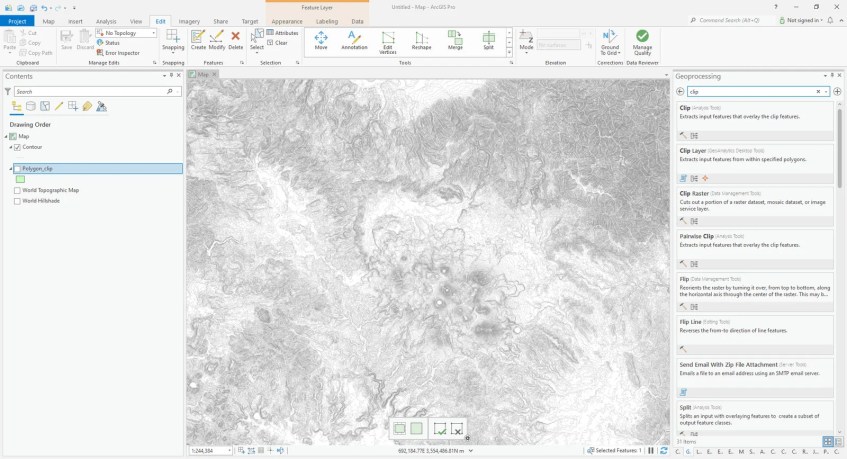The image size is (847, 459).
Task: Clear the current selection
Action: pyautogui.click(x=277, y=43)
